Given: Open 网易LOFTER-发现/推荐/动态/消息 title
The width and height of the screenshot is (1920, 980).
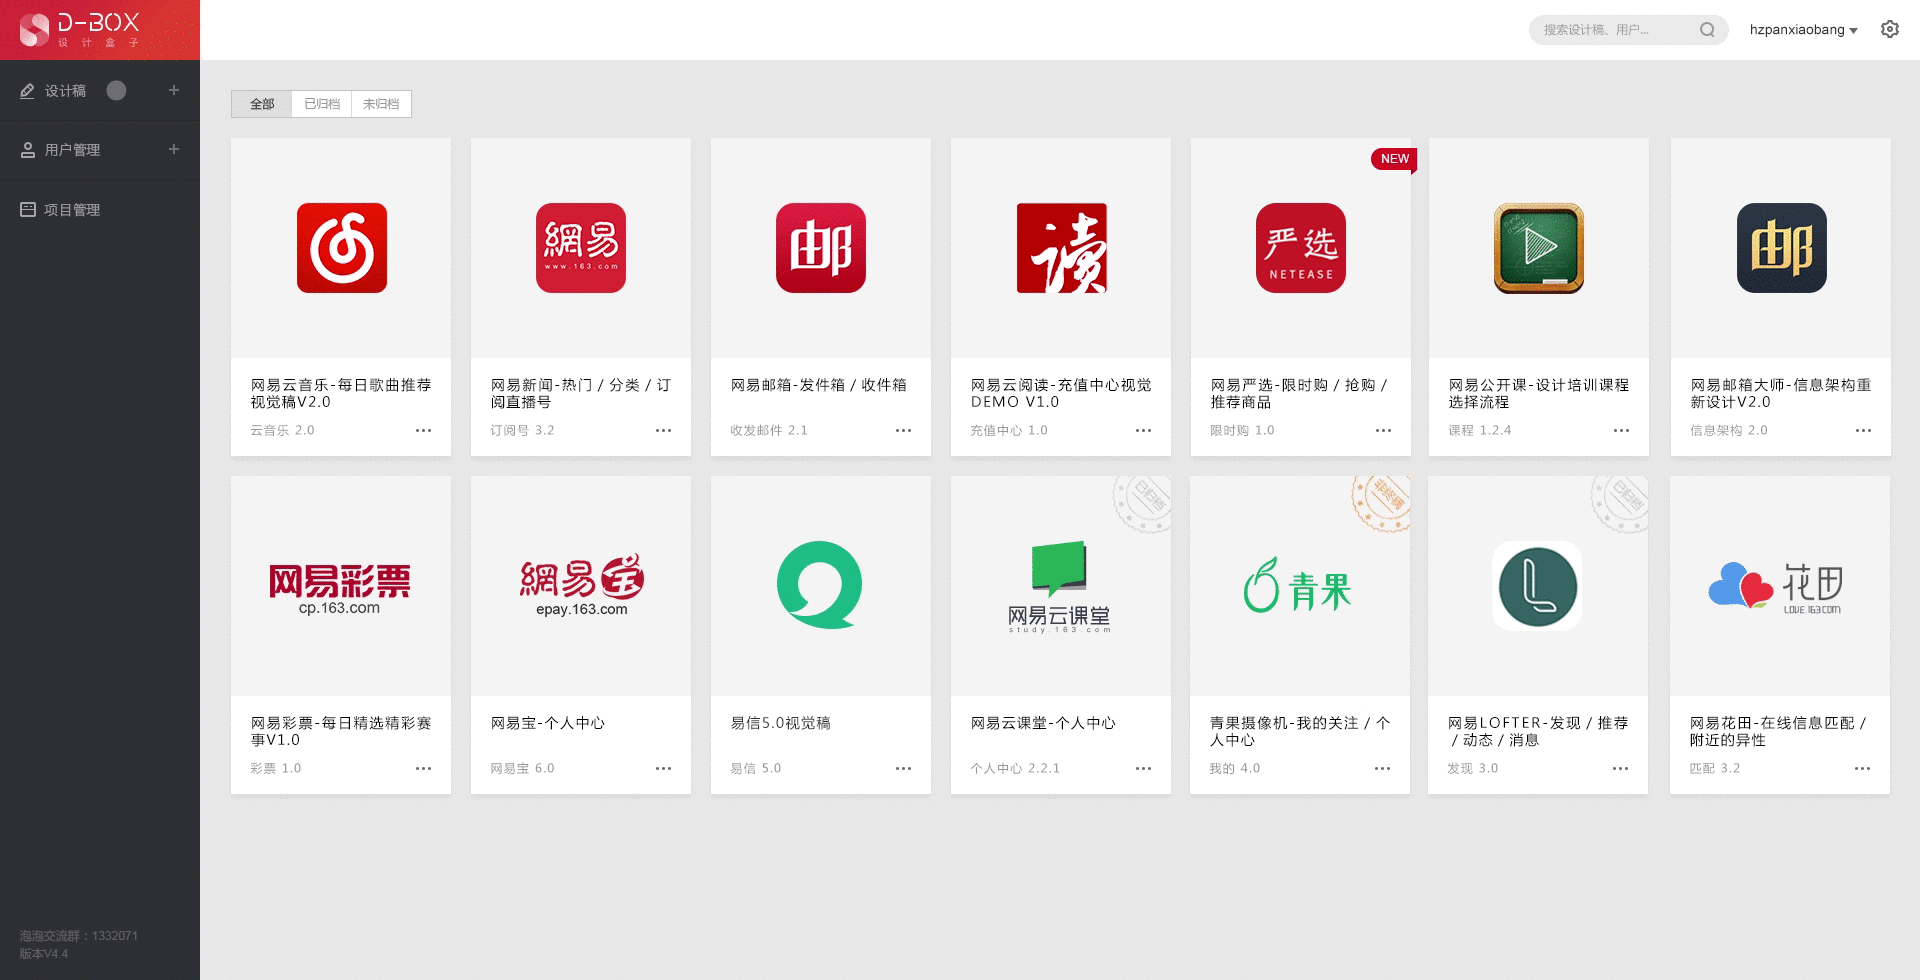Looking at the screenshot, I should pos(1538,731).
